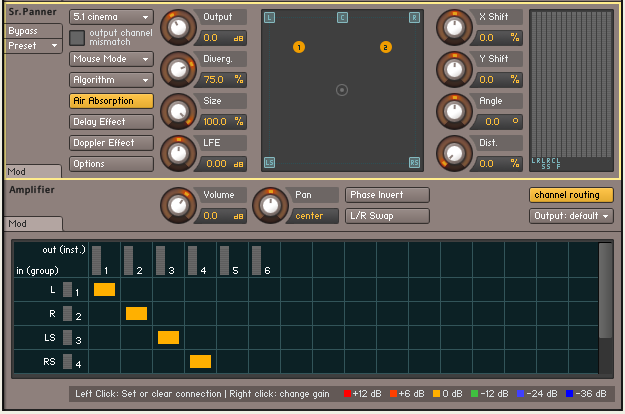This screenshot has height=414, width=625.
Task: Toggle the output channel mismatch indicator
Action: [77, 38]
